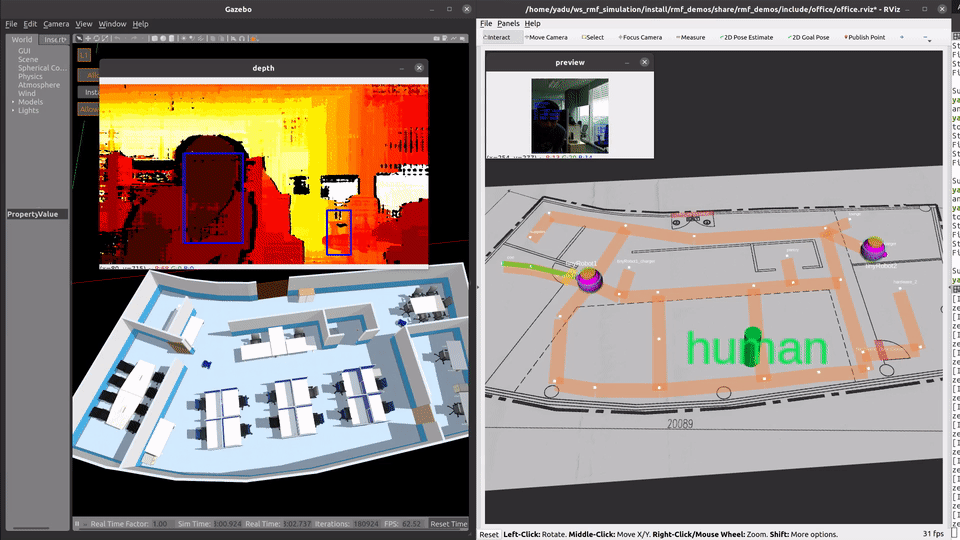Click the L1 floor button in Gazebo view

click(x=84, y=55)
